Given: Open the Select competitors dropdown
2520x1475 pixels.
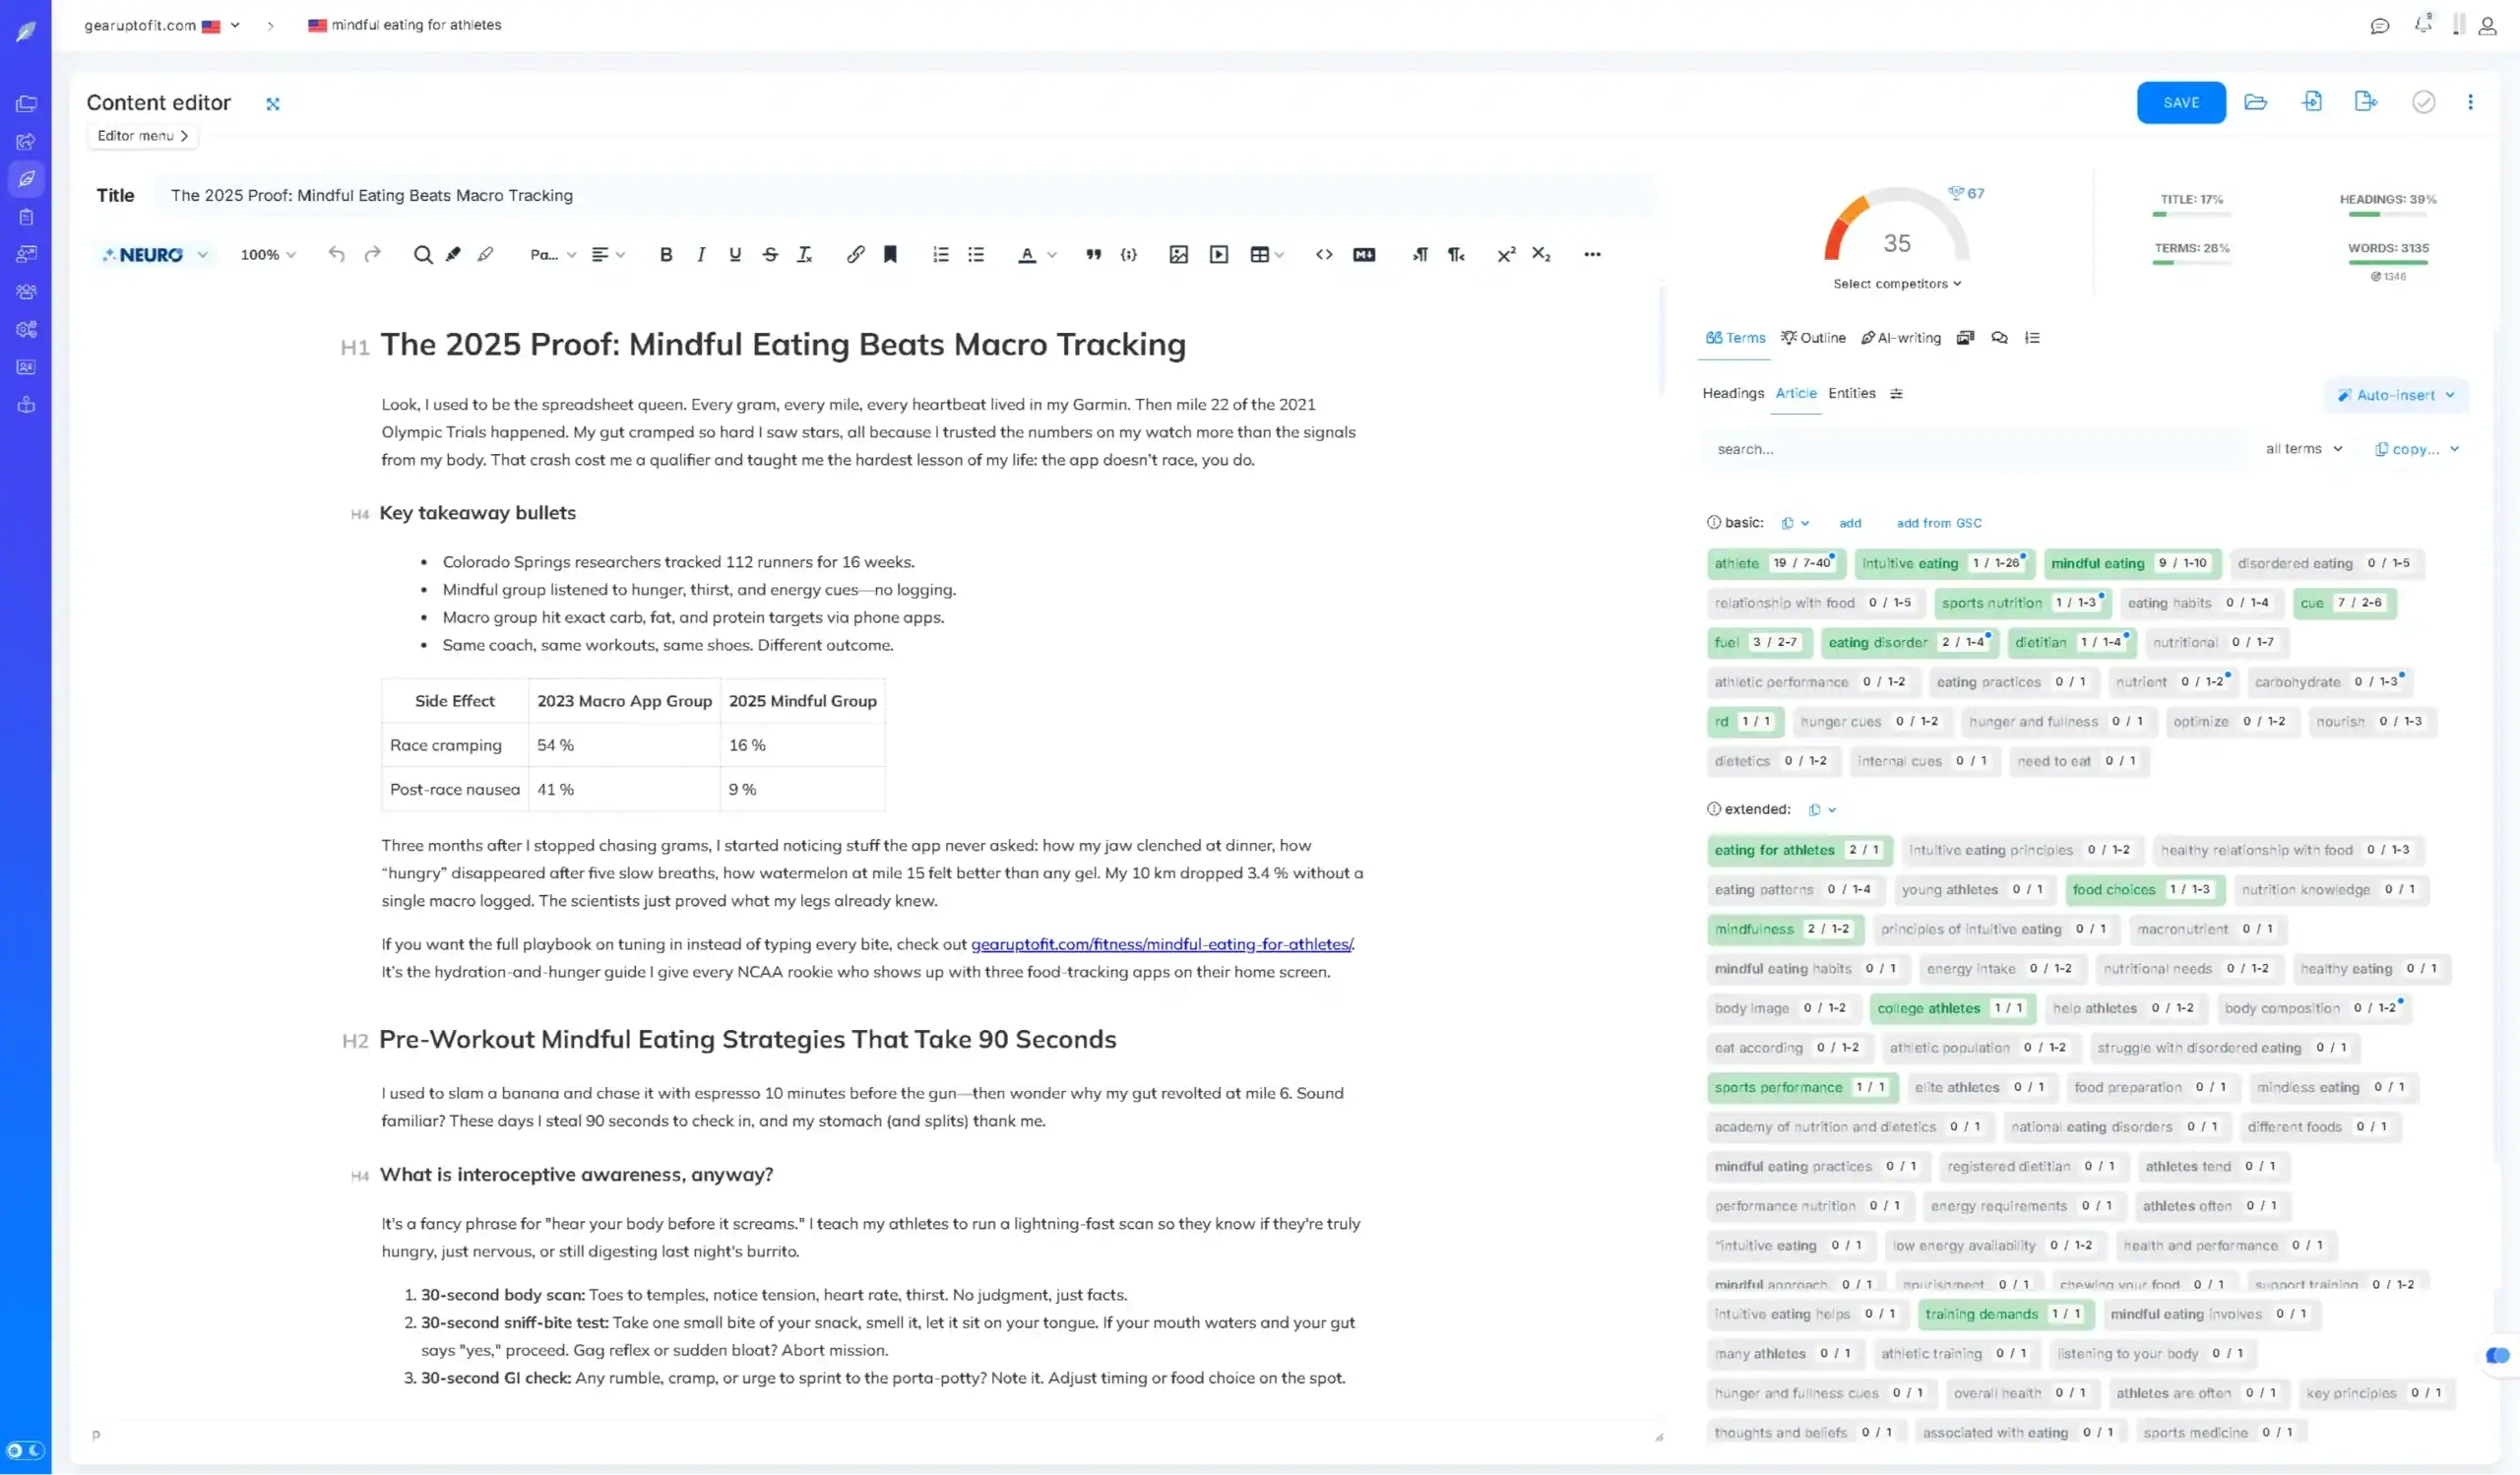Looking at the screenshot, I should tap(1897, 283).
